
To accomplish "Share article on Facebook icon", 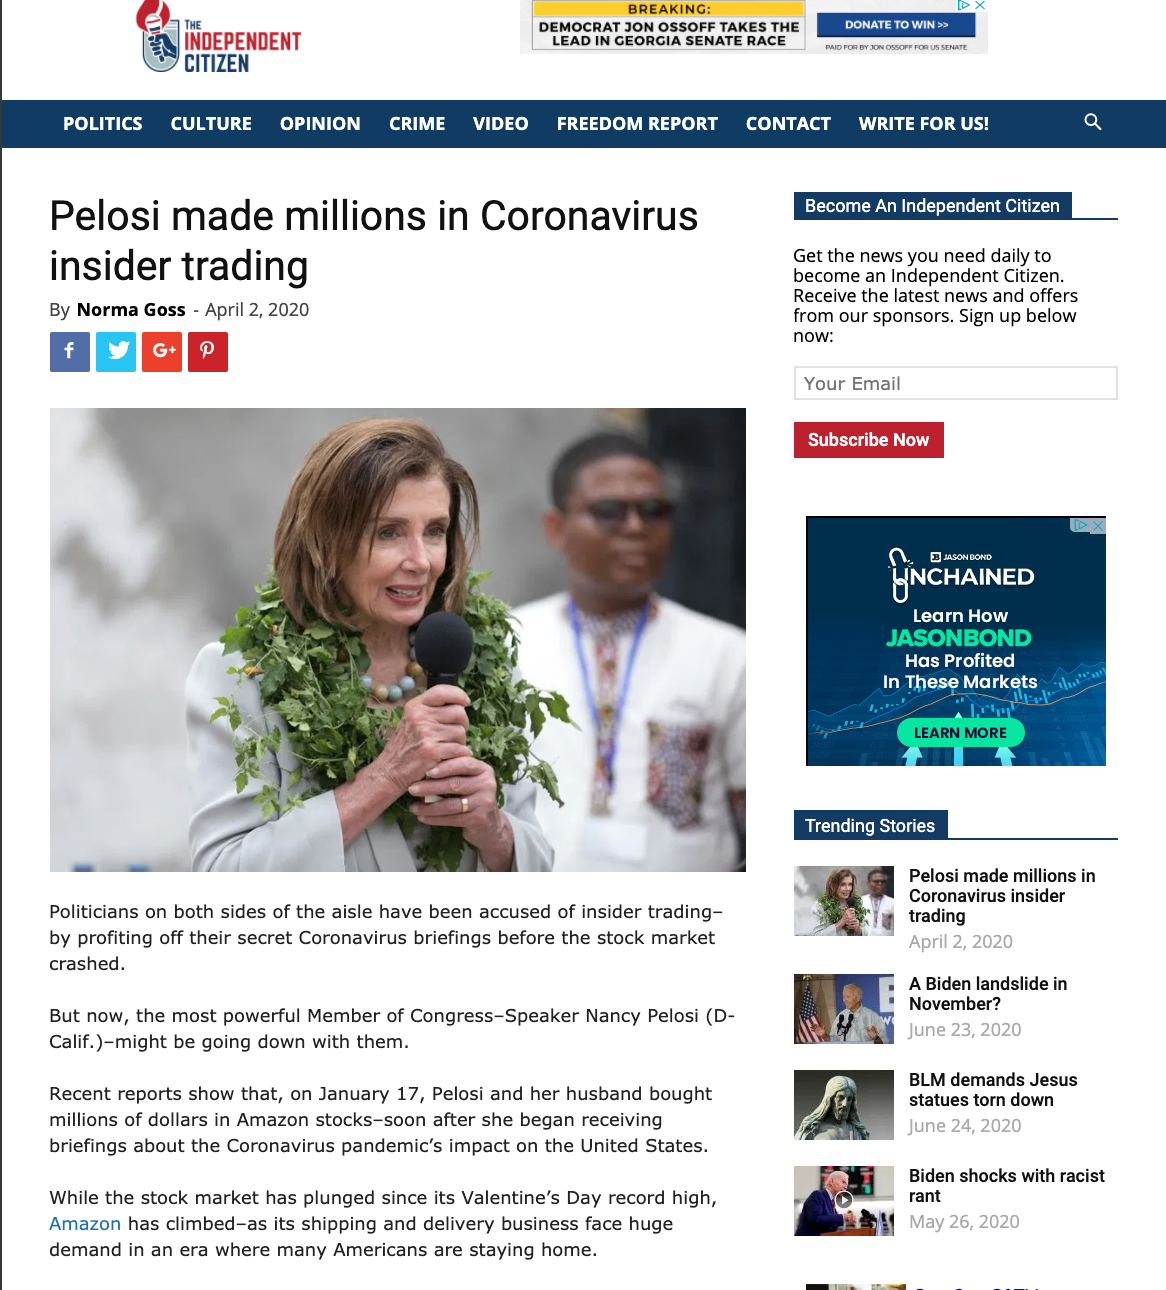I will (x=70, y=352).
